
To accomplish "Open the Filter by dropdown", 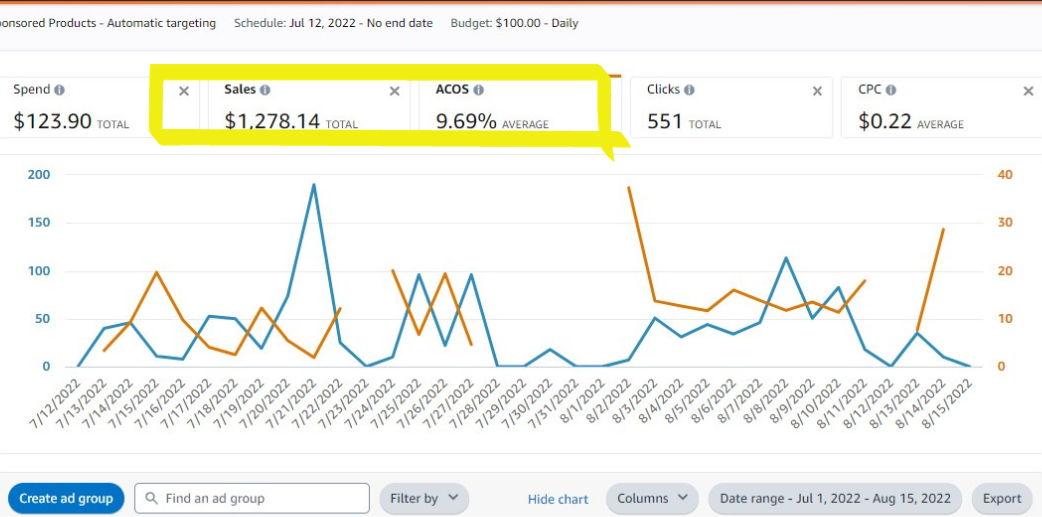I will click(x=424, y=498).
